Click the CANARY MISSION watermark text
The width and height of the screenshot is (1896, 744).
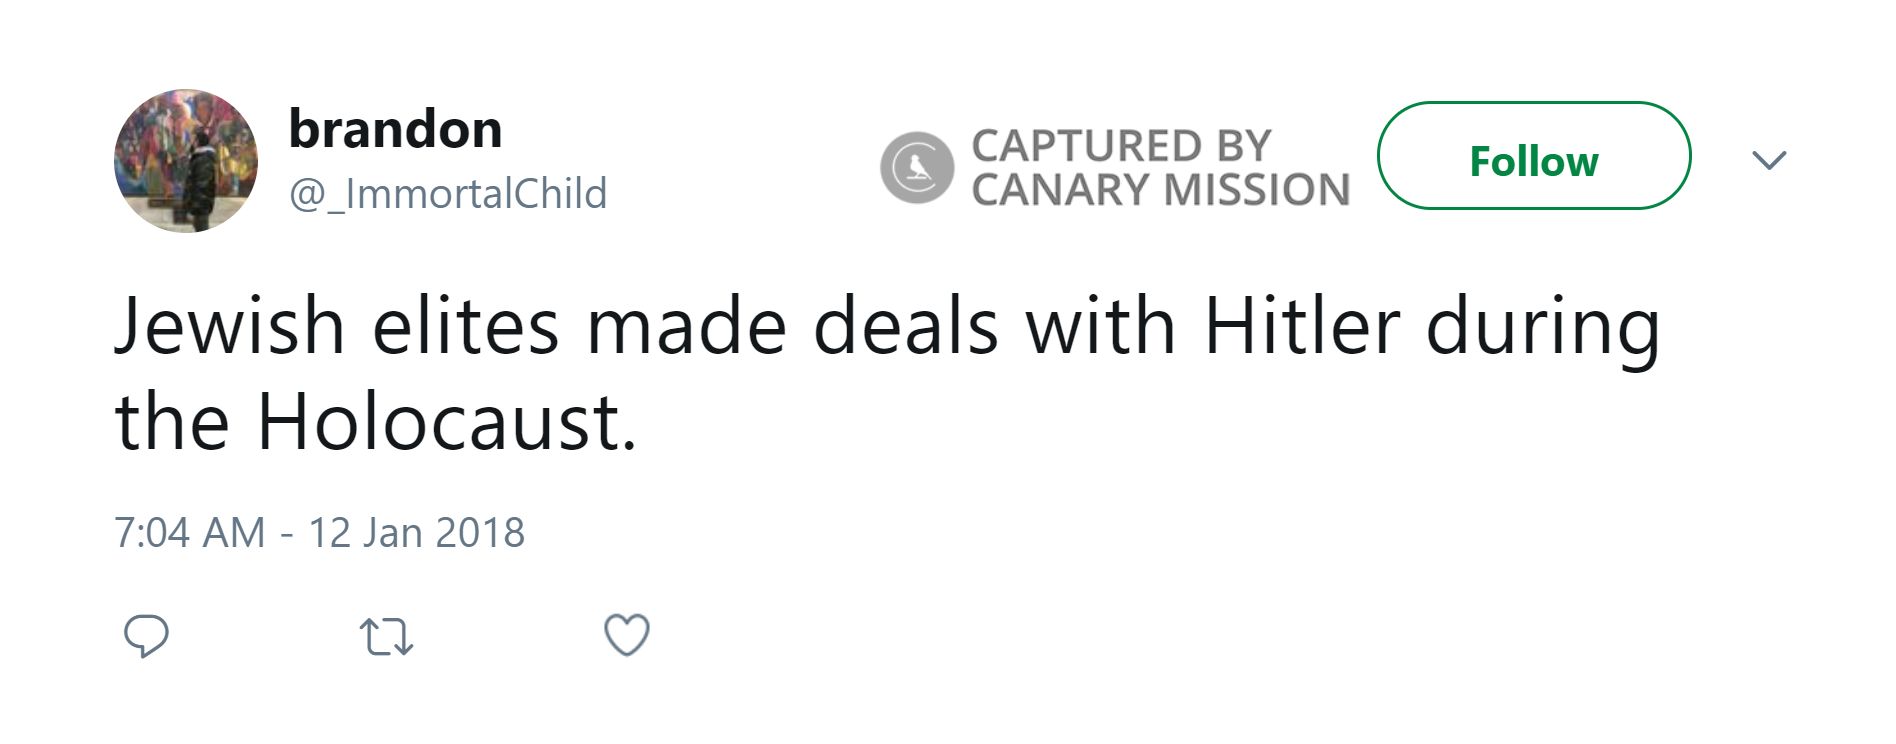[1160, 190]
